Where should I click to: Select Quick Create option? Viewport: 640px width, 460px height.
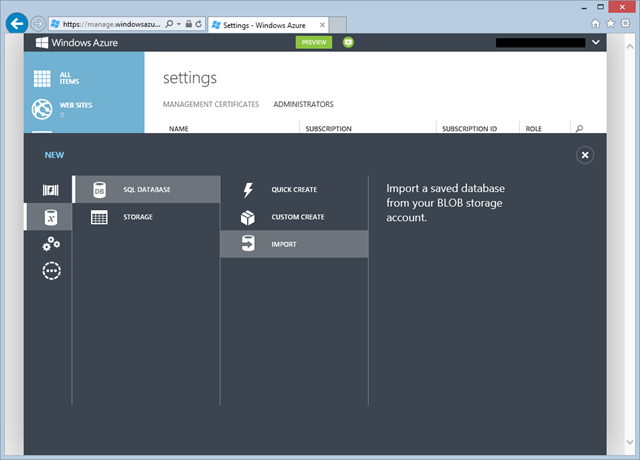[x=294, y=190]
